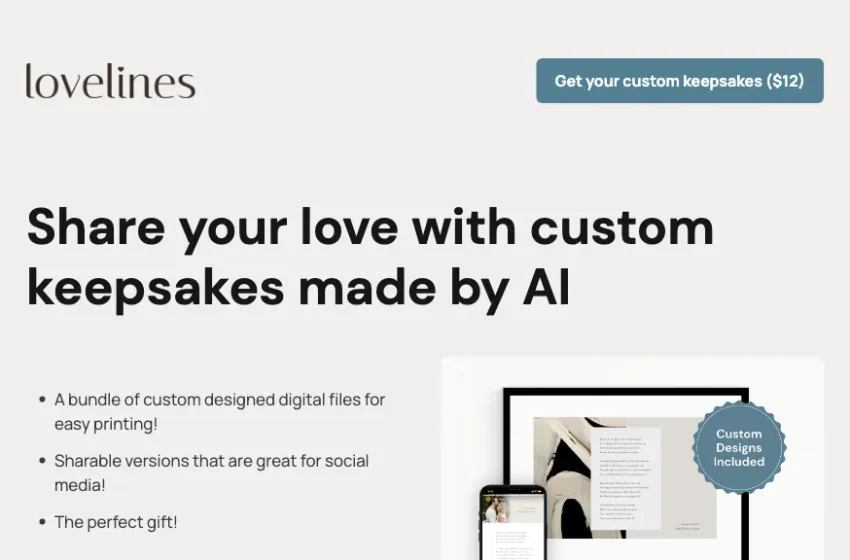This screenshot has height=560, width=850.
Task: Click the Get your custom keepsakes ($12) button
Action: tap(680, 81)
